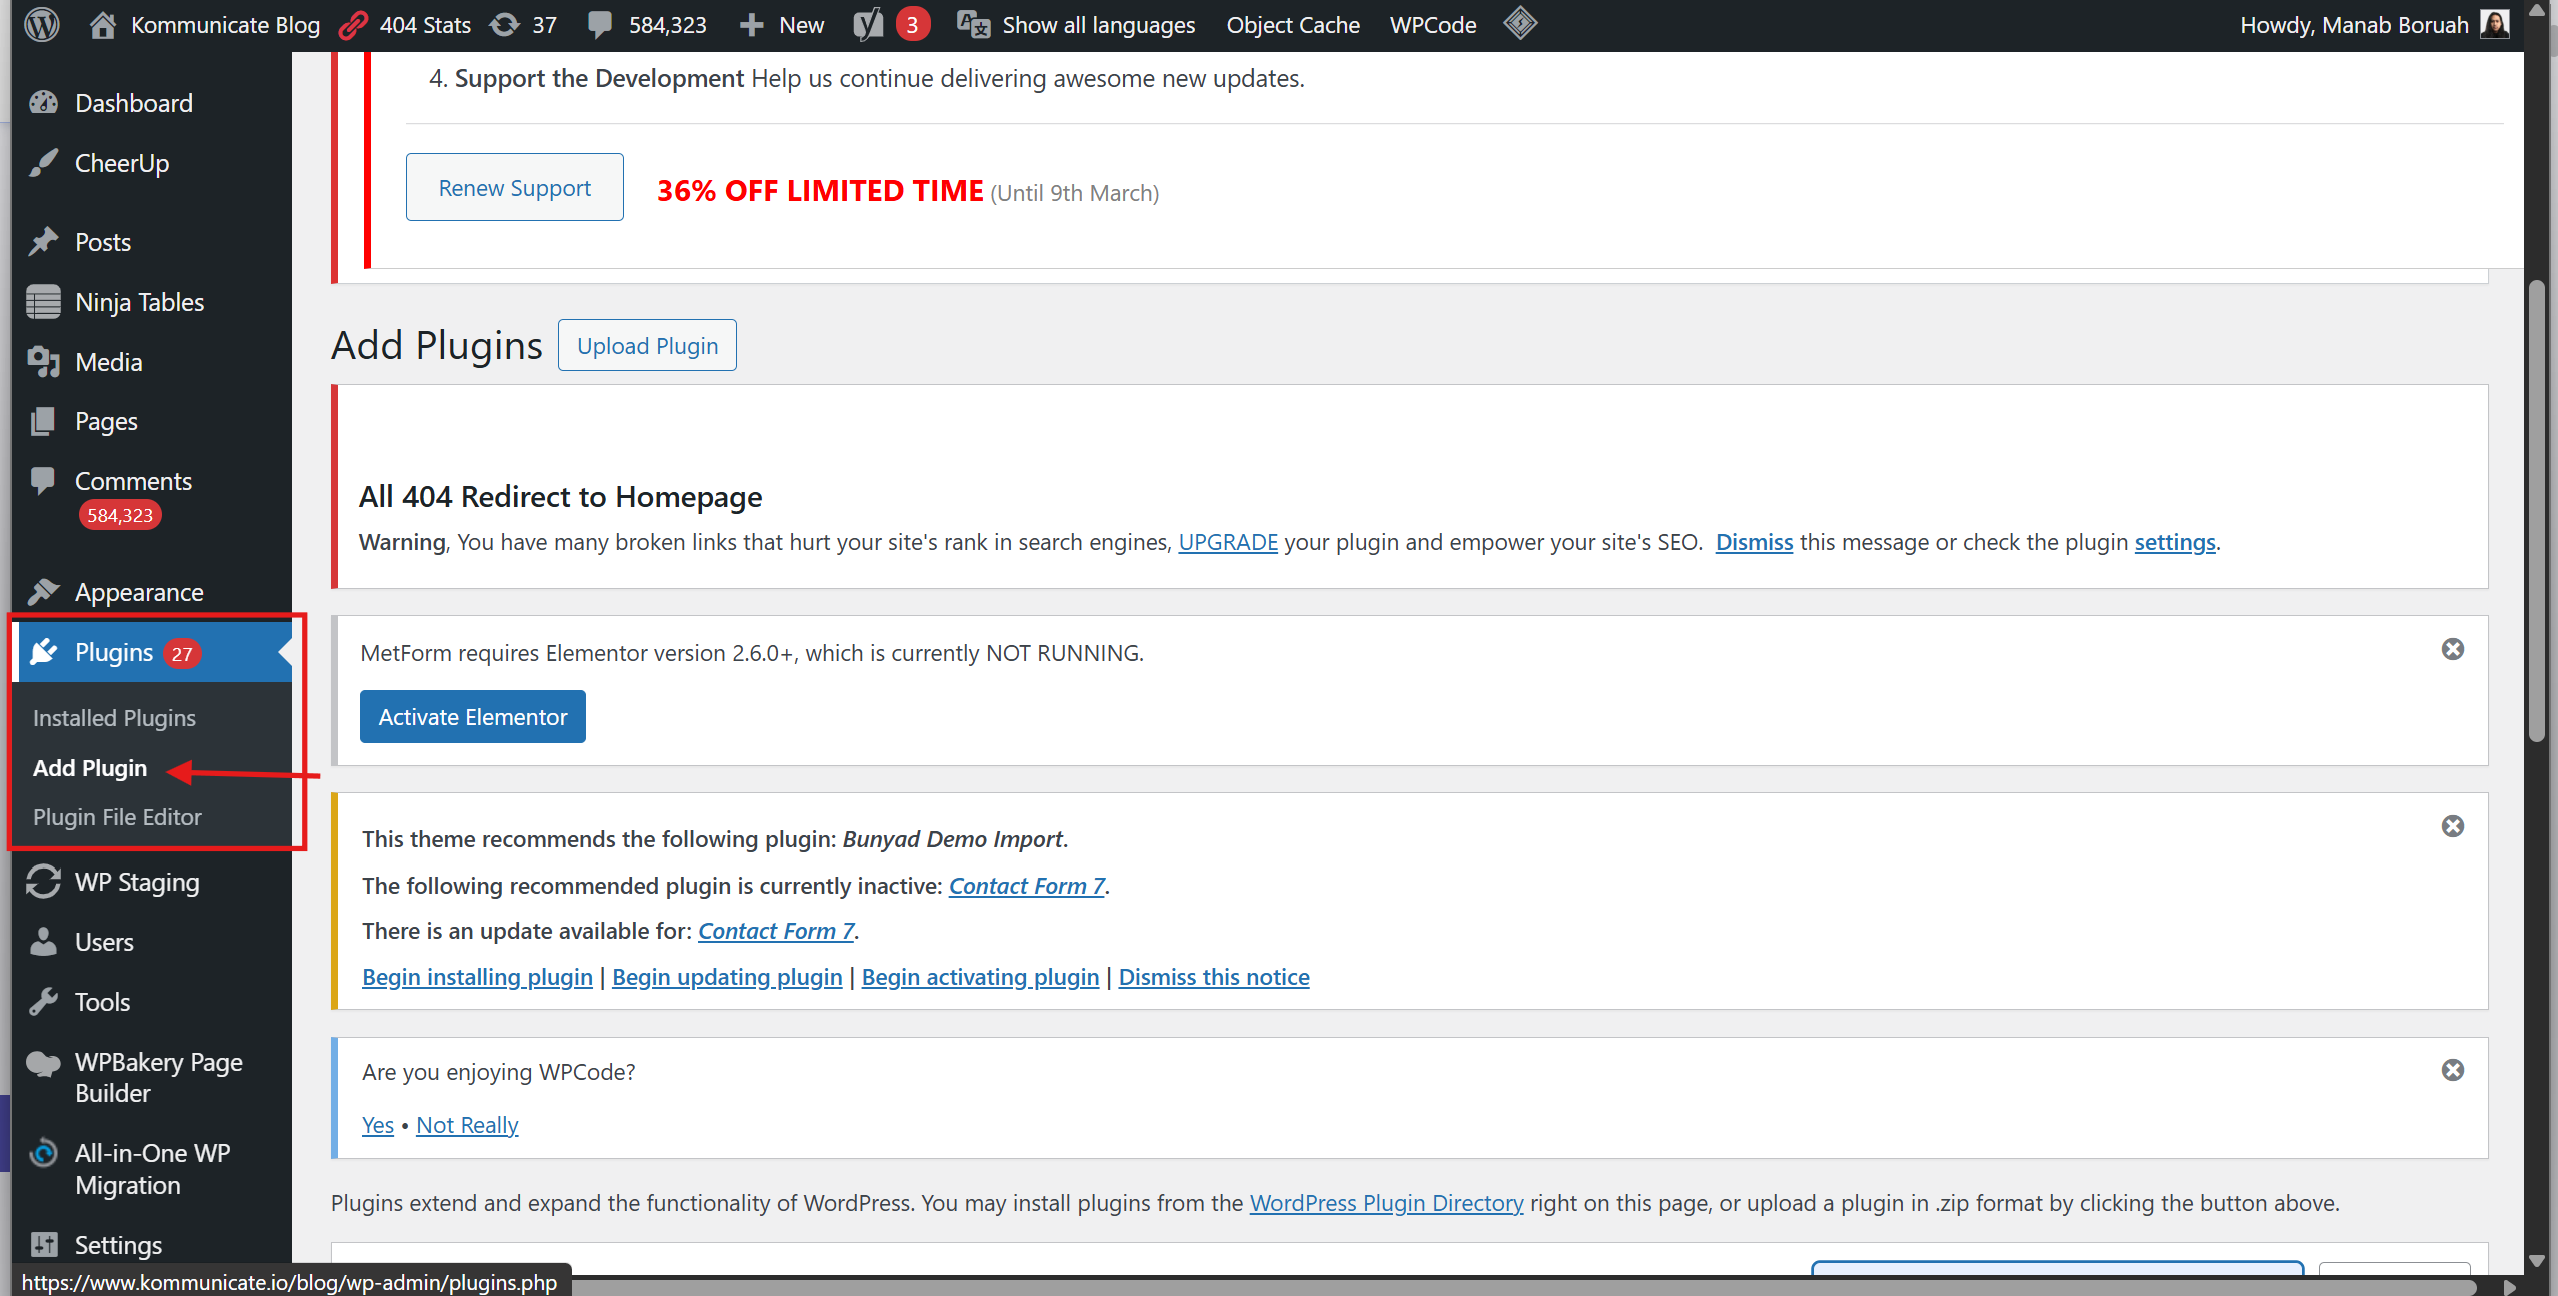The height and width of the screenshot is (1296, 2558).
Task: Open the Yoast SEO icon in admin bar
Action: point(867,24)
